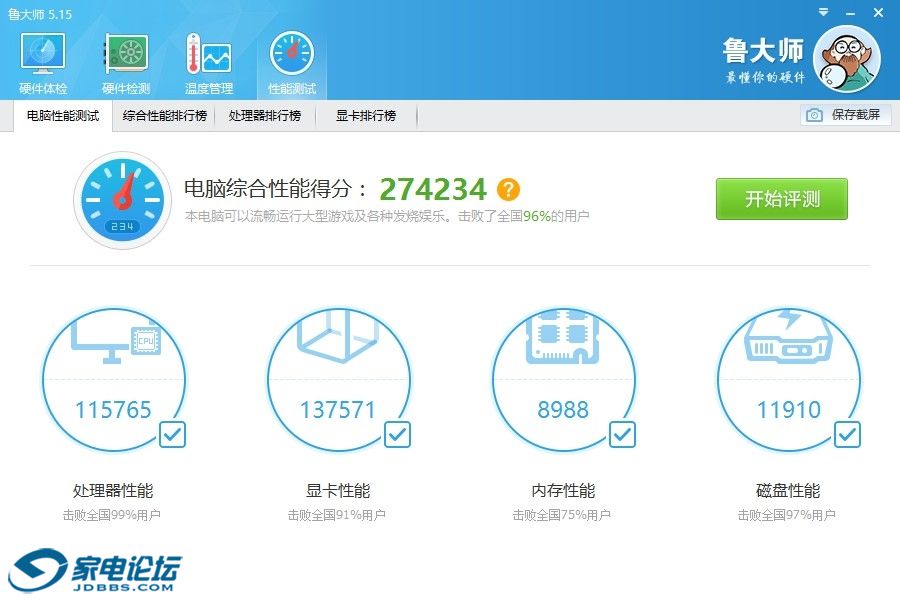The image size is (900, 600).
Task: Switch to the 综合性能排行榜 tab
Action: pos(165,116)
